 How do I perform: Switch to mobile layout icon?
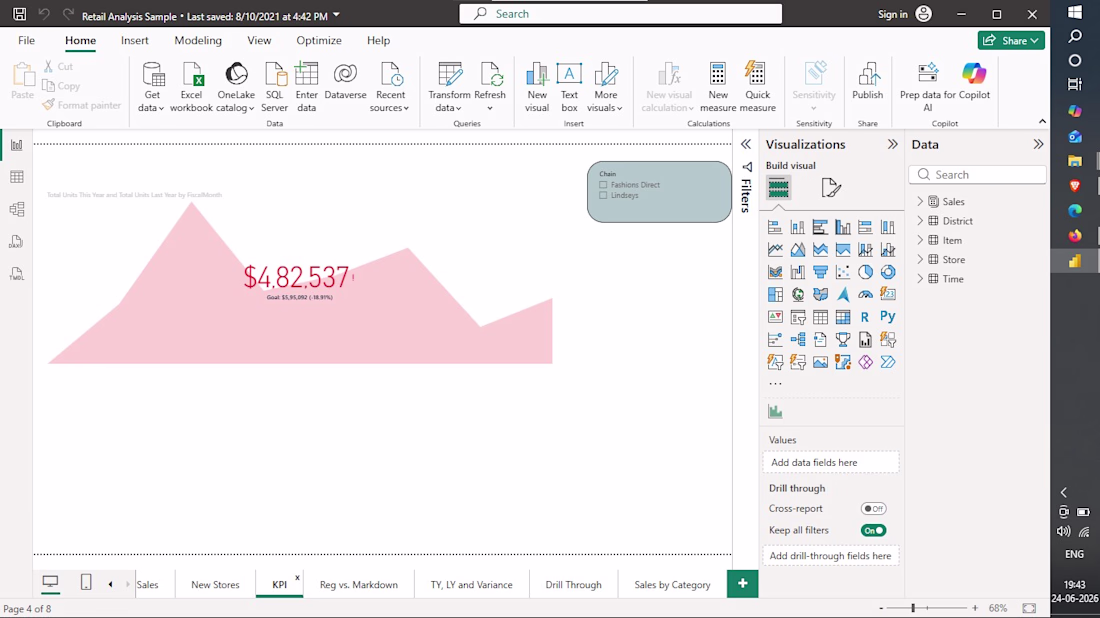86,582
